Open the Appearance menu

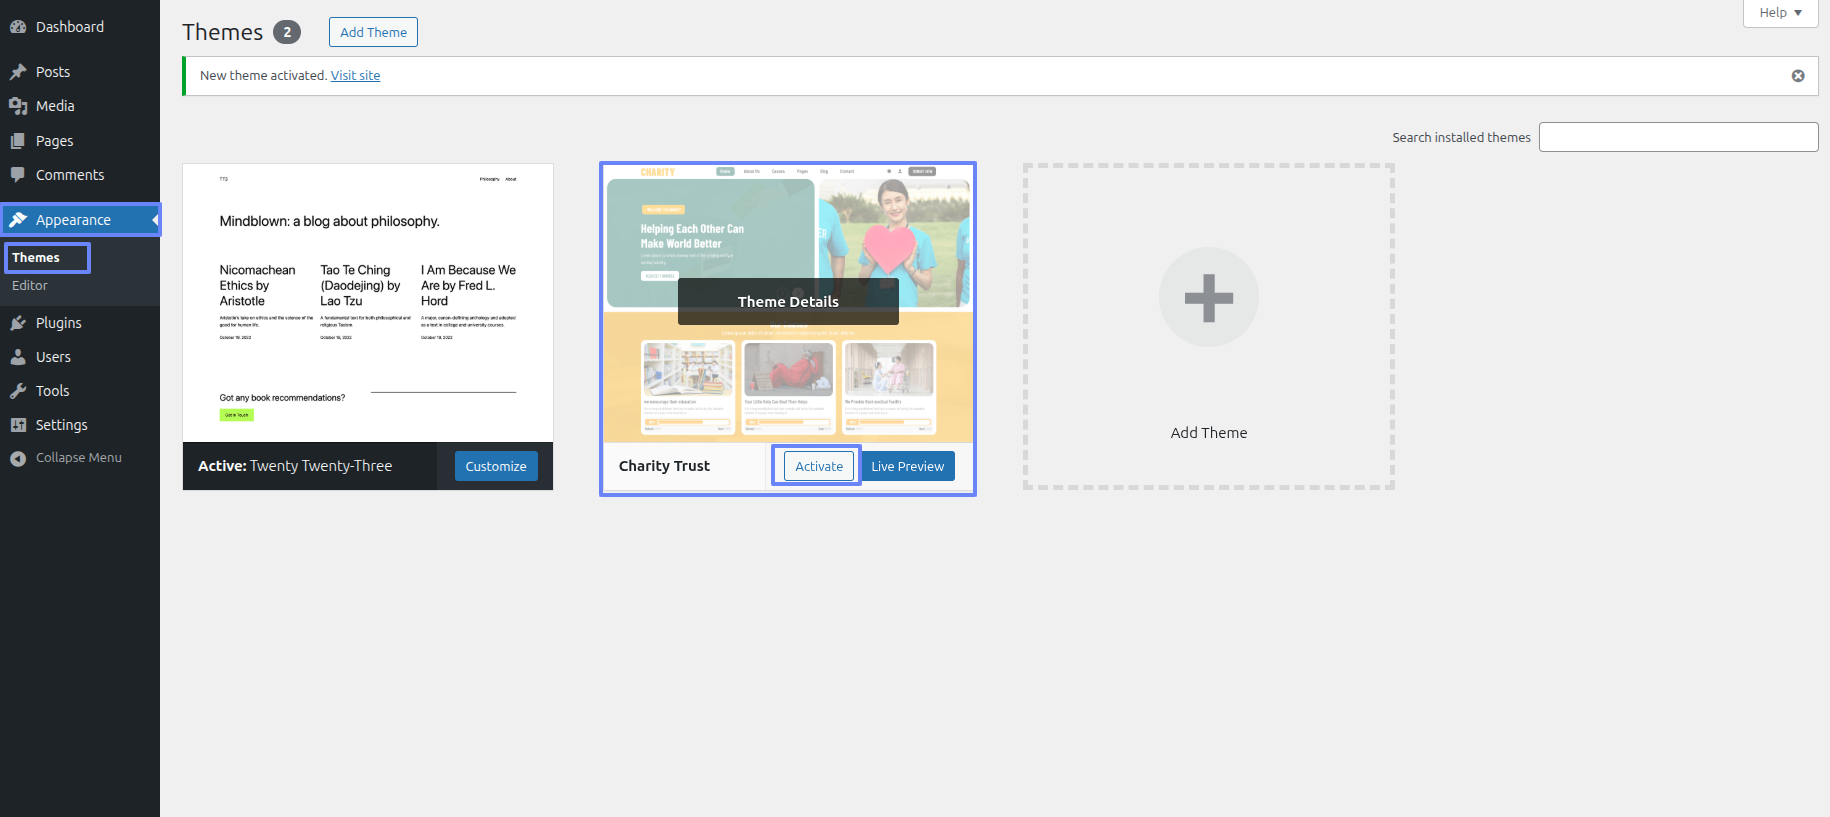click(73, 220)
